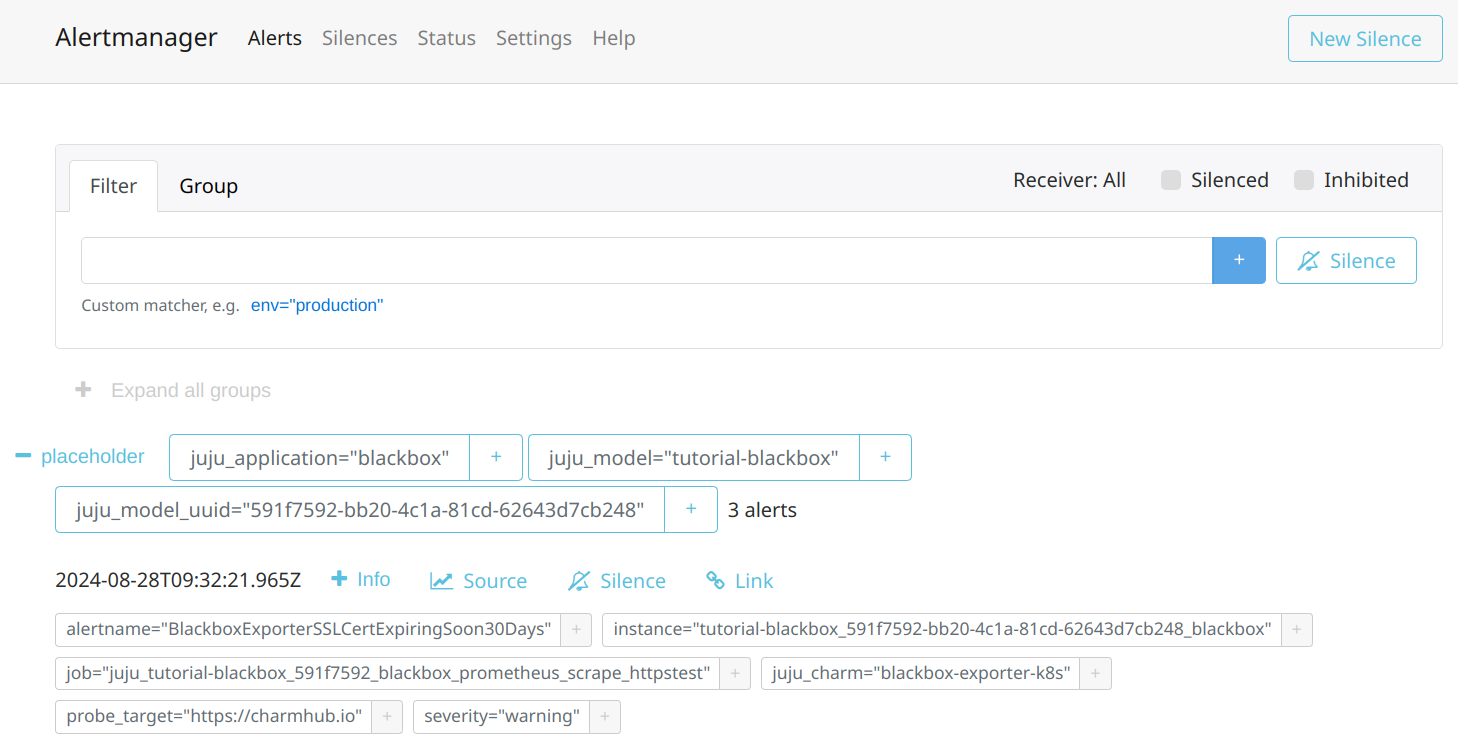
Task: Click the blue plus add-matcher button
Action: pos(1238,260)
